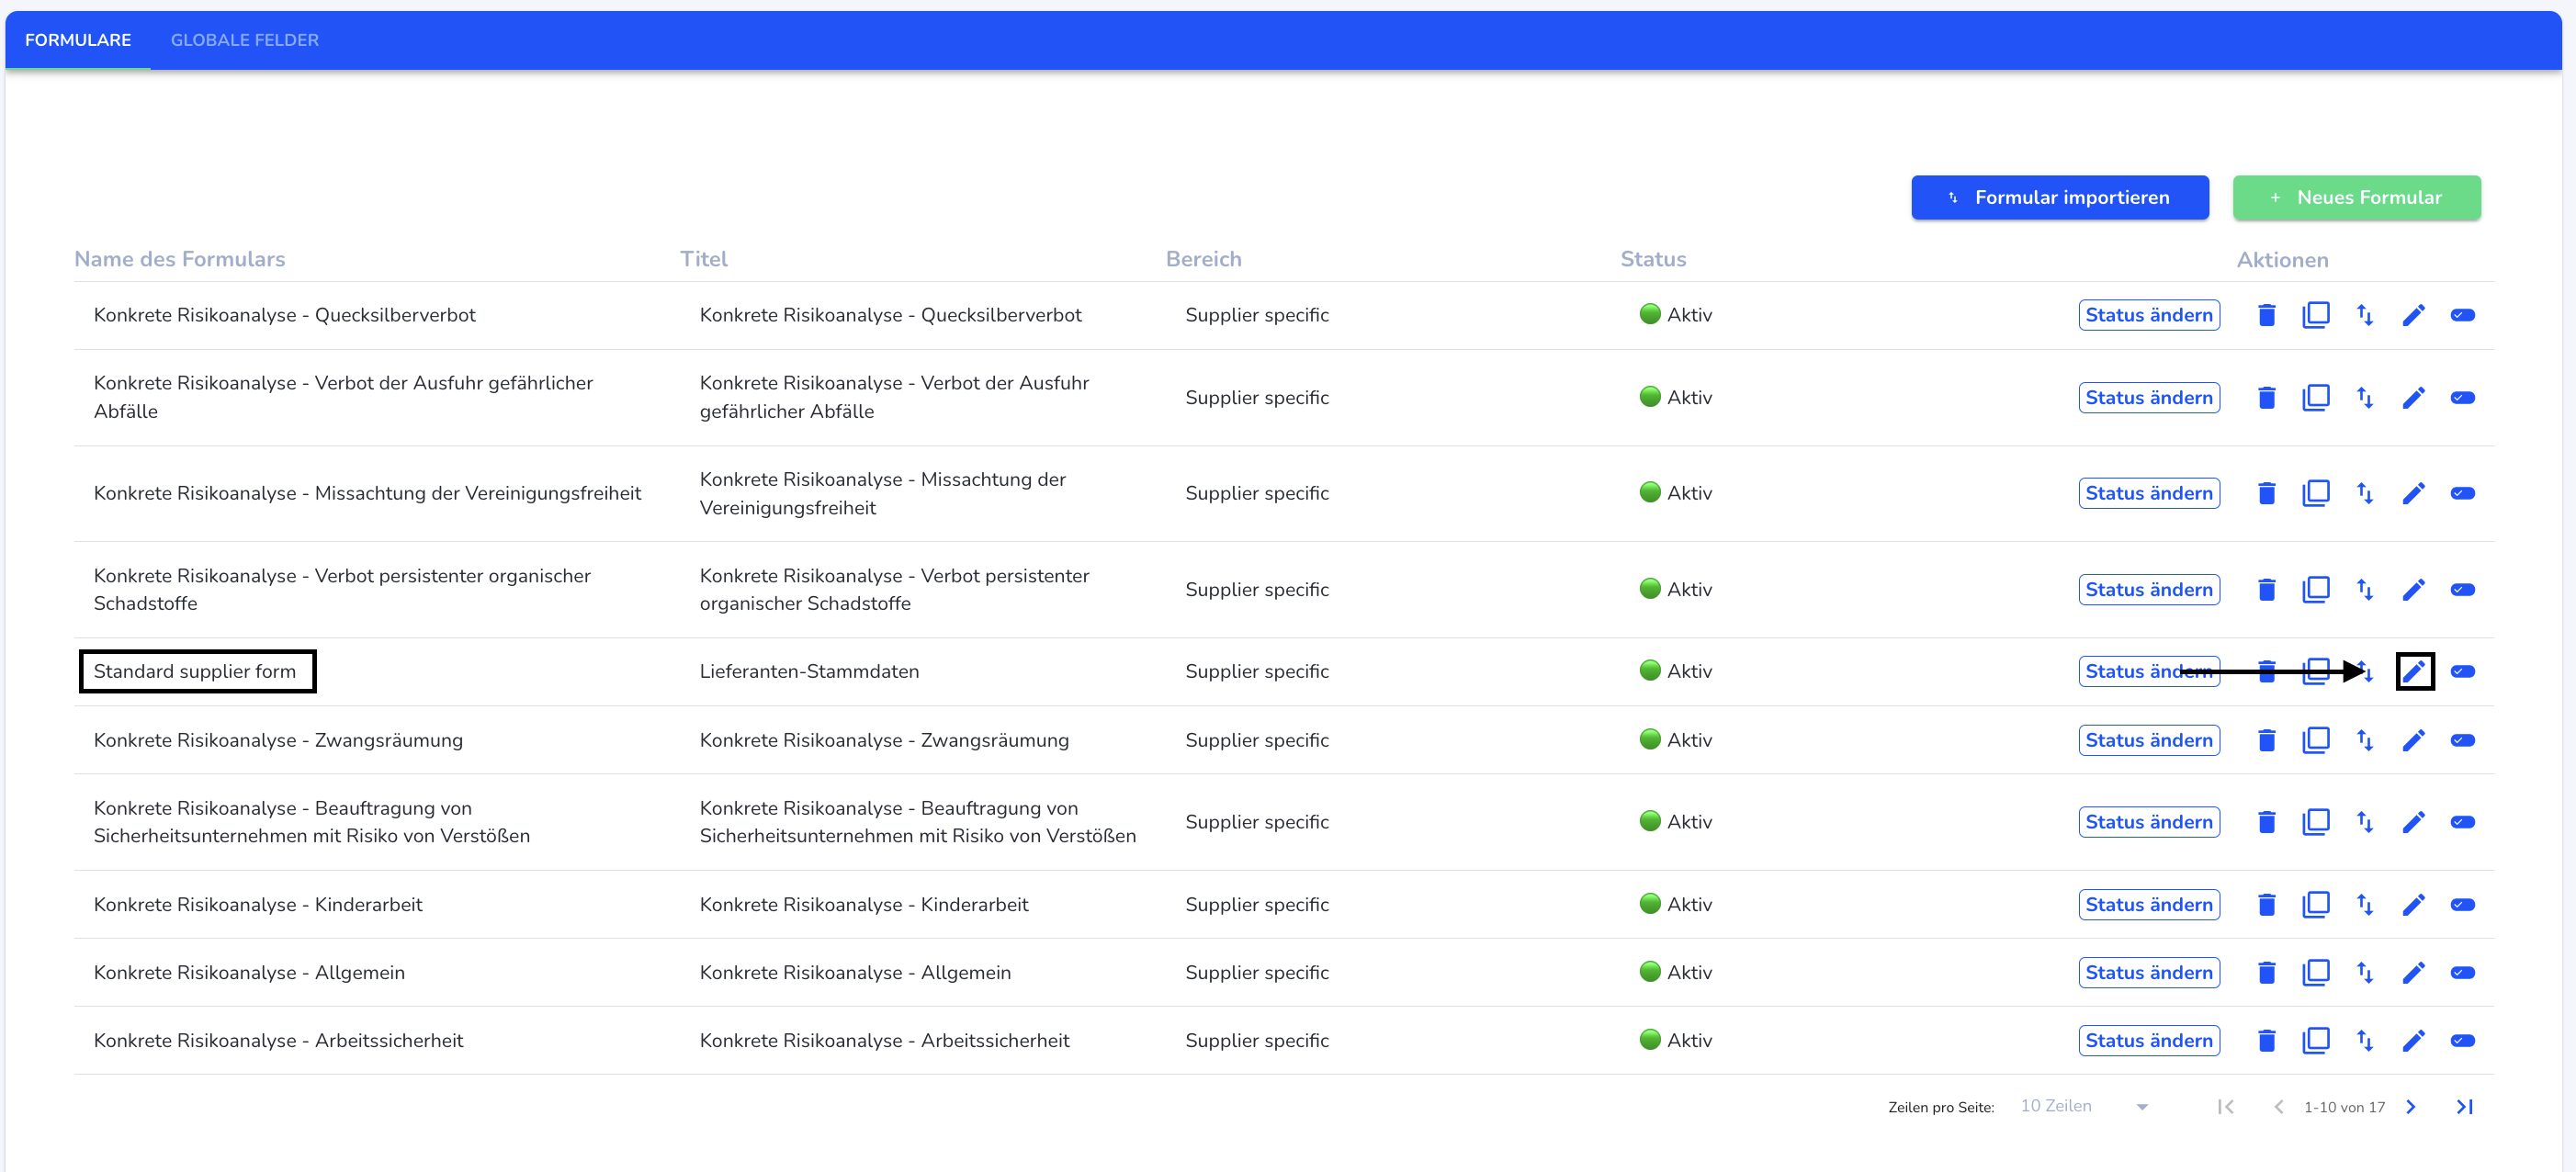This screenshot has width=2576, height=1172.
Task: Jump to the first page of forms
Action: click(2226, 1107)
